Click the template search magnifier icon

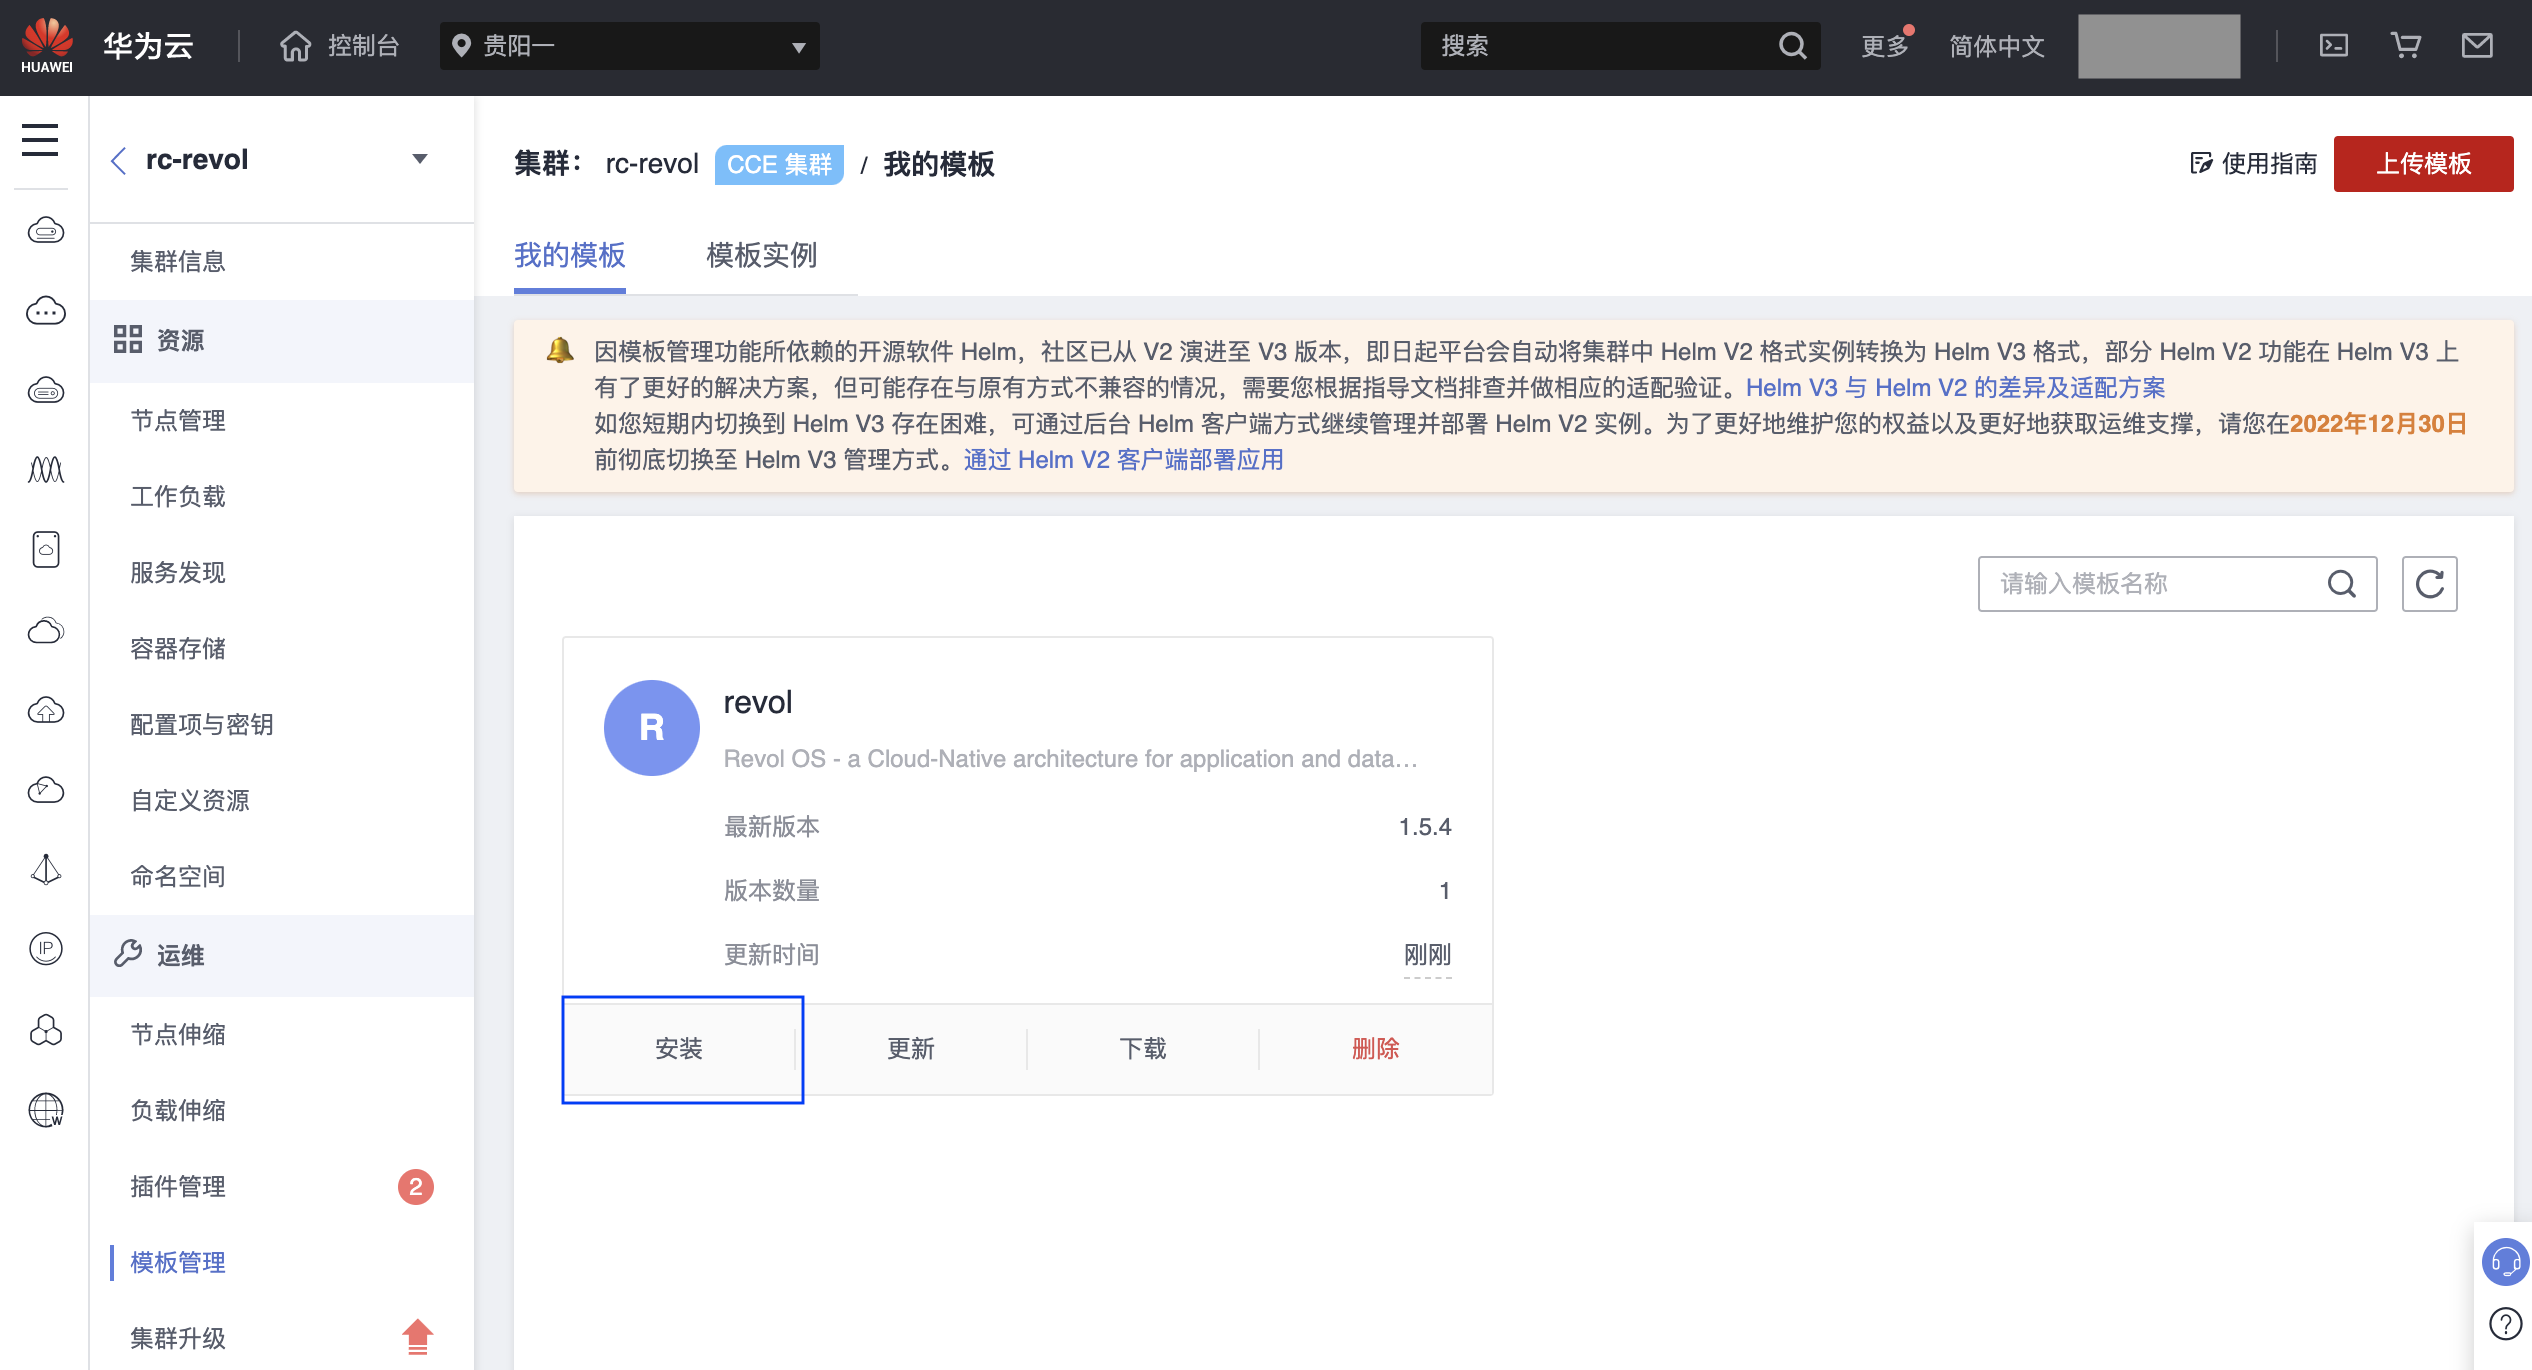coord(2342,584)
